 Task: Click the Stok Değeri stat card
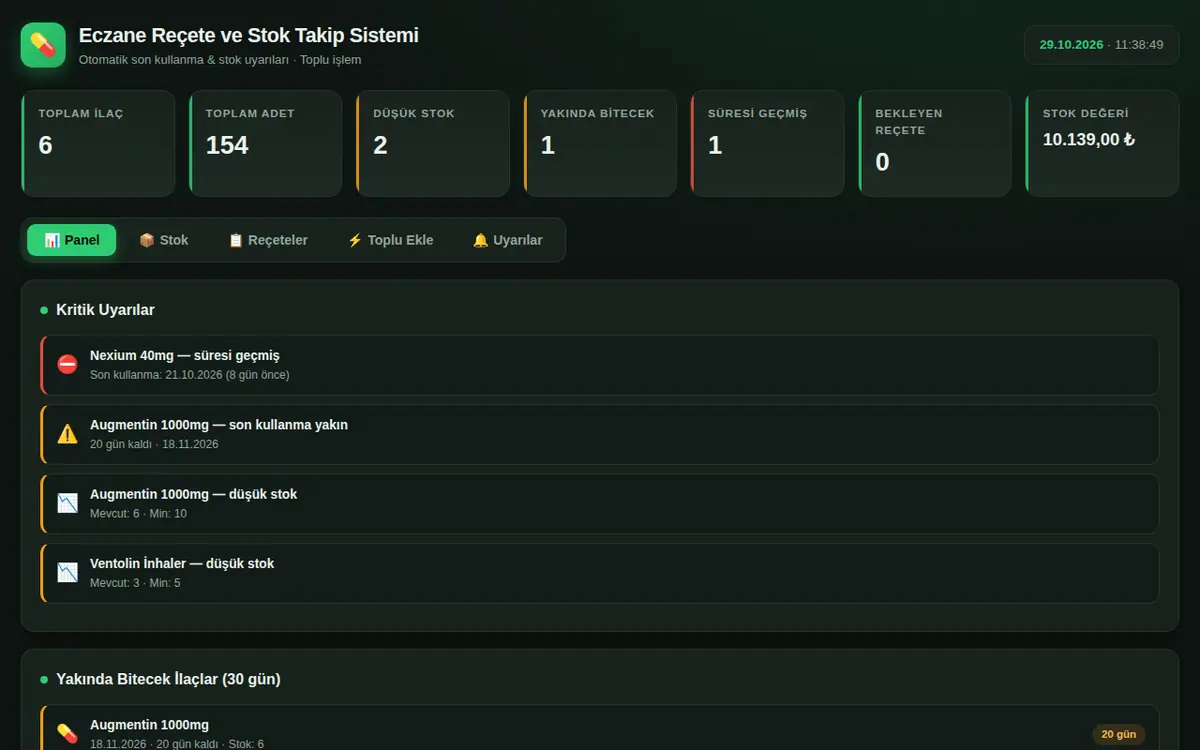[x=1102, y=144]
